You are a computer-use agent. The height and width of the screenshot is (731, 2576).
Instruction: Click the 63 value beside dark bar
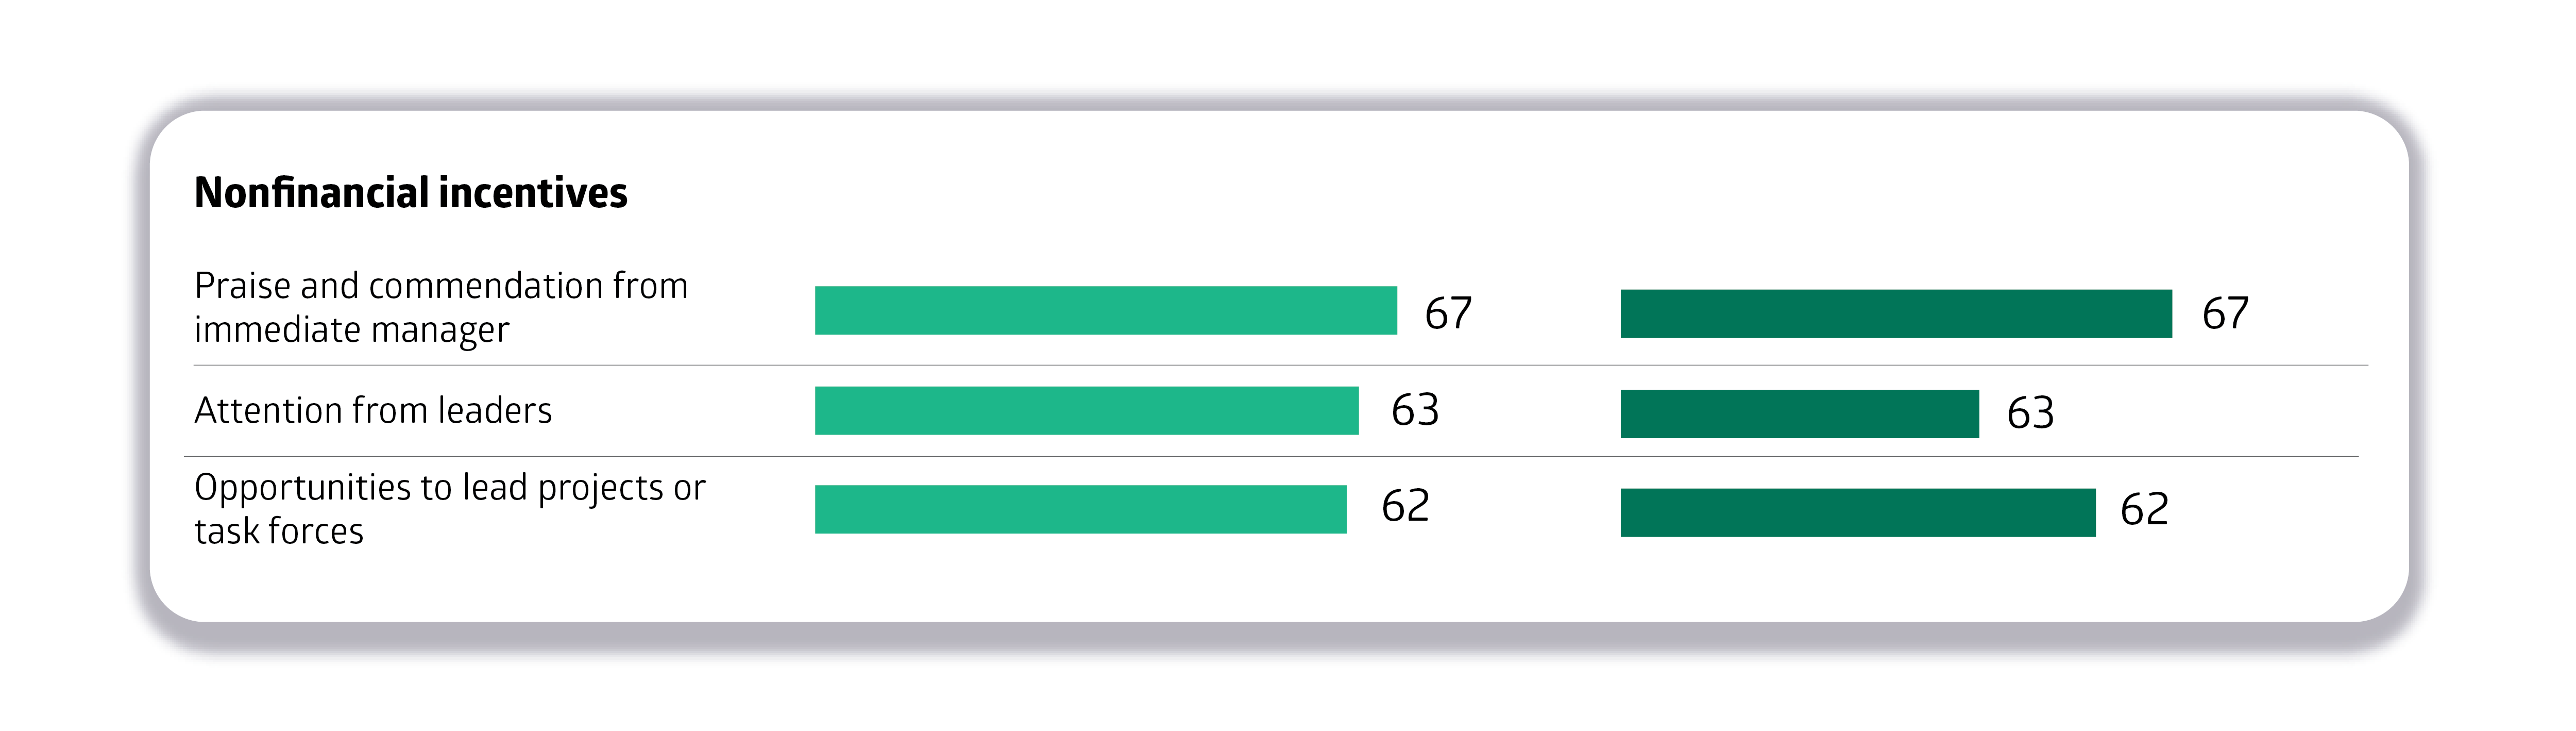(2030, 412)
